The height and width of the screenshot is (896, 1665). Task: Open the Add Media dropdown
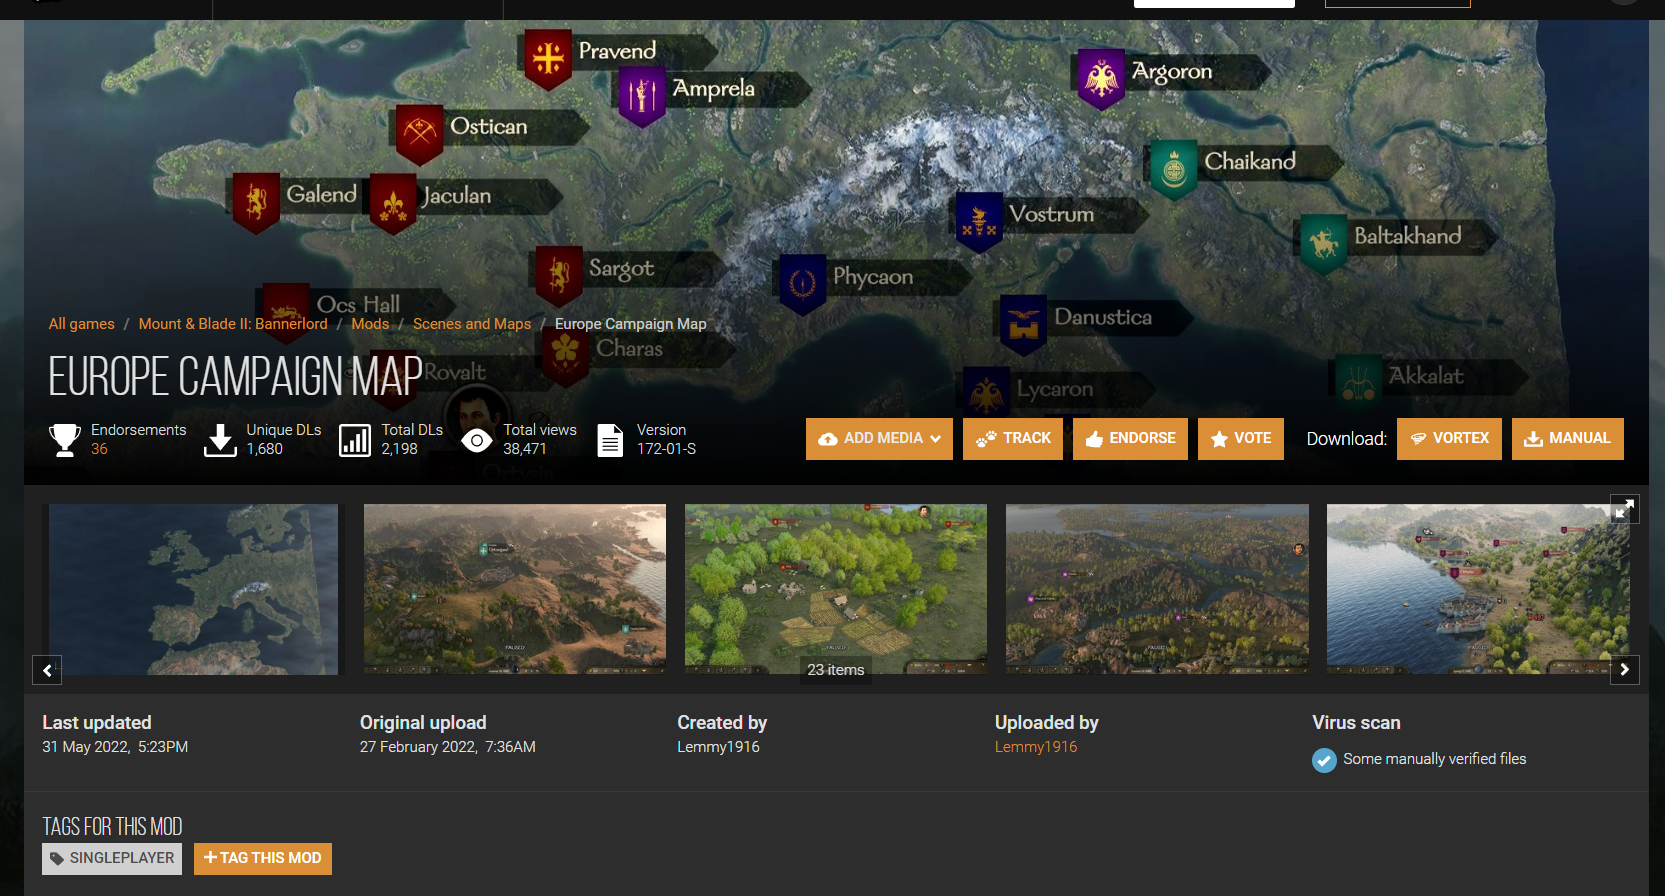click(x=879, y=439)
